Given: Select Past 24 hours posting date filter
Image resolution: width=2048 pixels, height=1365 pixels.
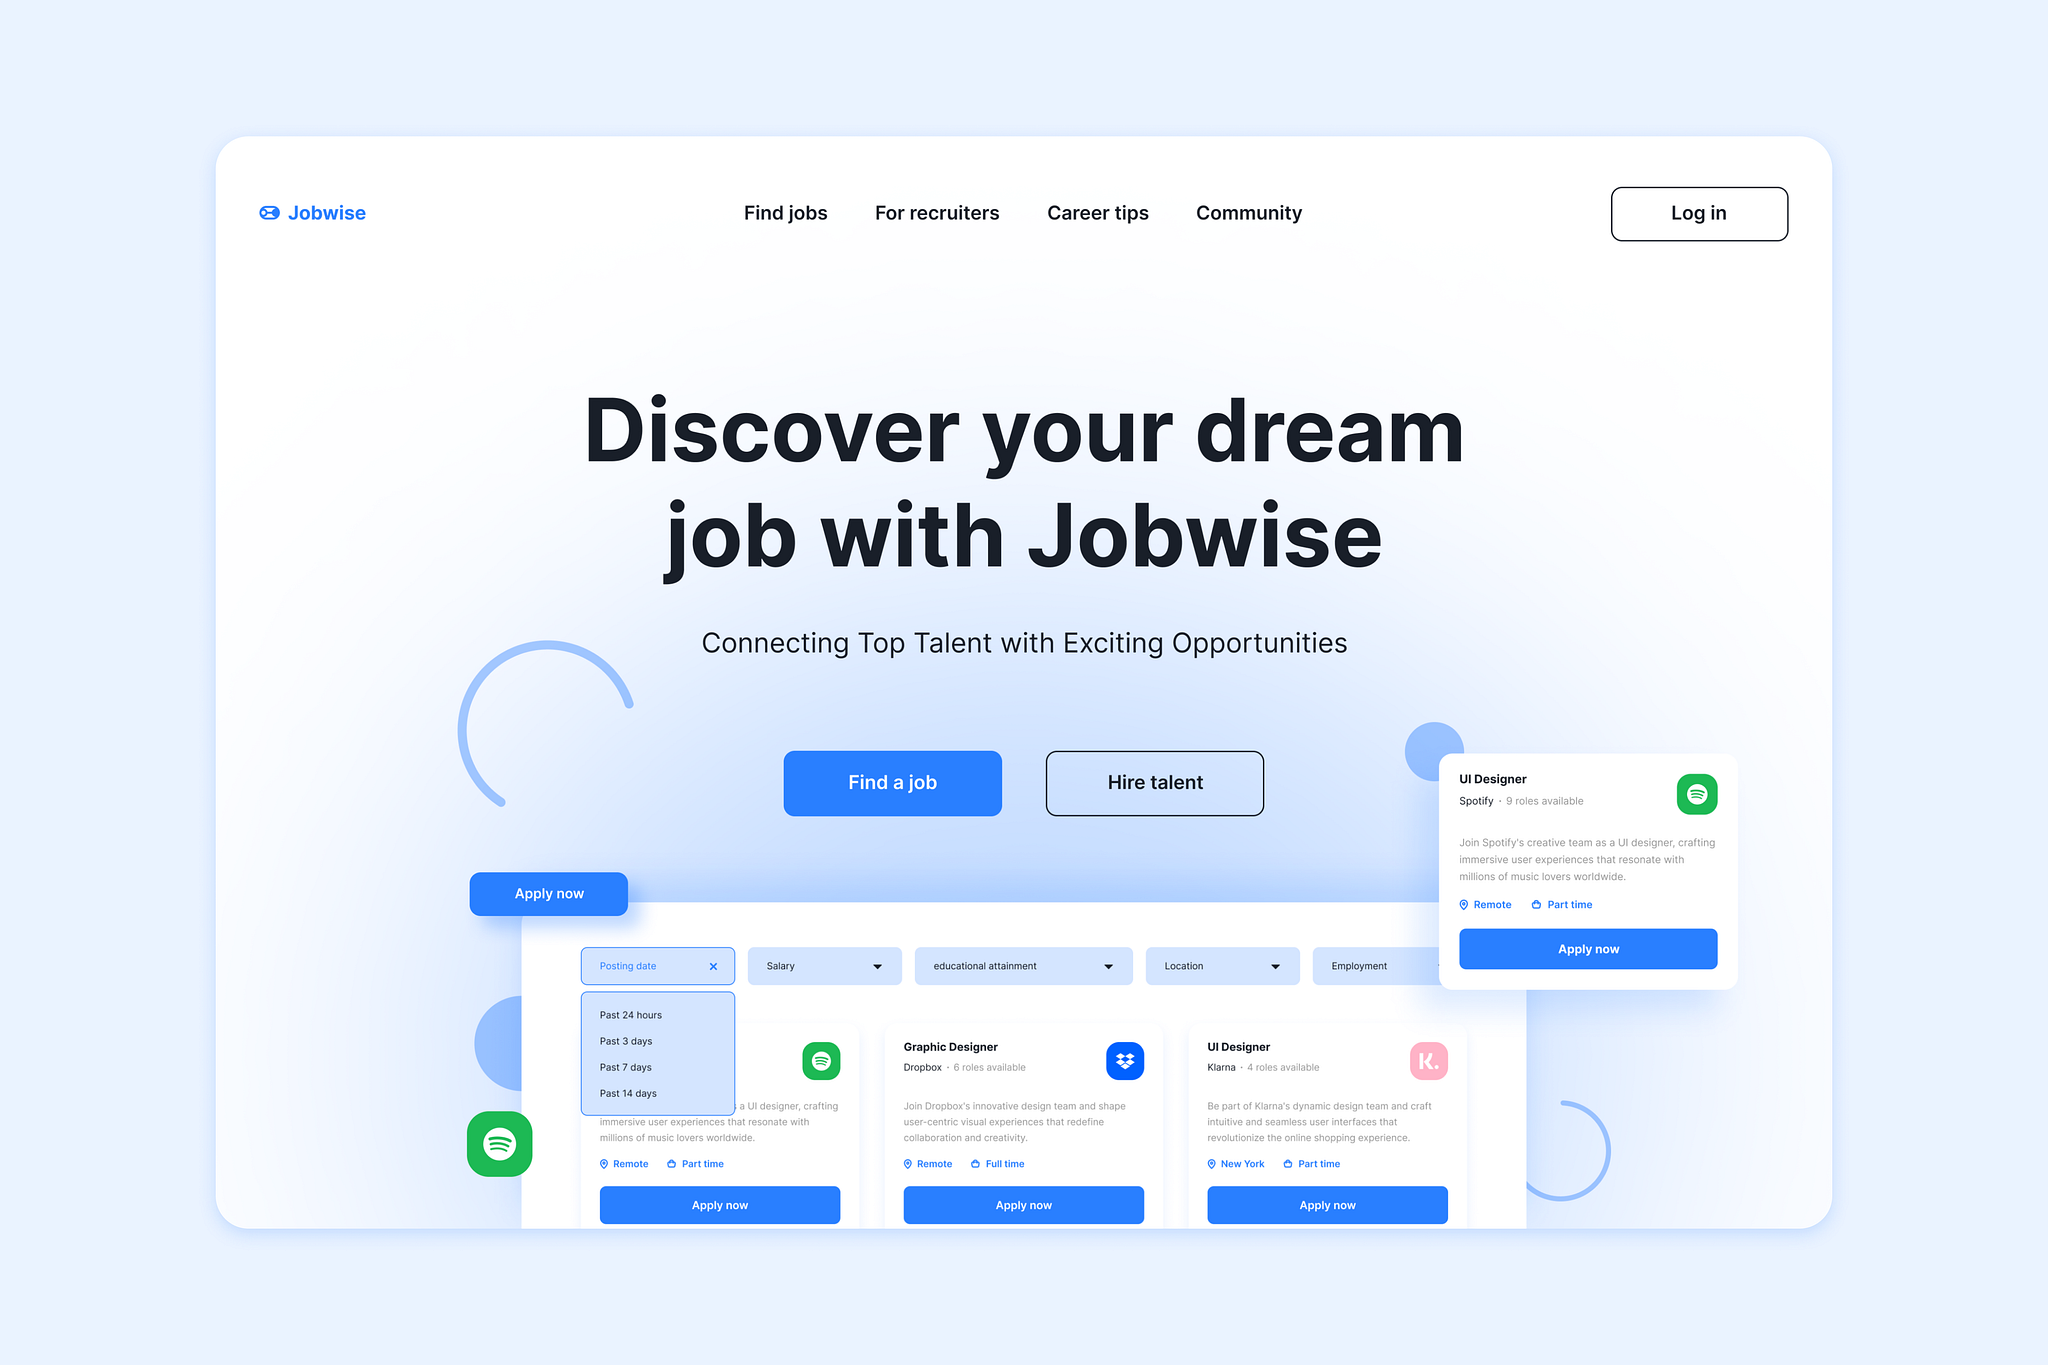Looking at the screenshot, I should pos(630,1015).
